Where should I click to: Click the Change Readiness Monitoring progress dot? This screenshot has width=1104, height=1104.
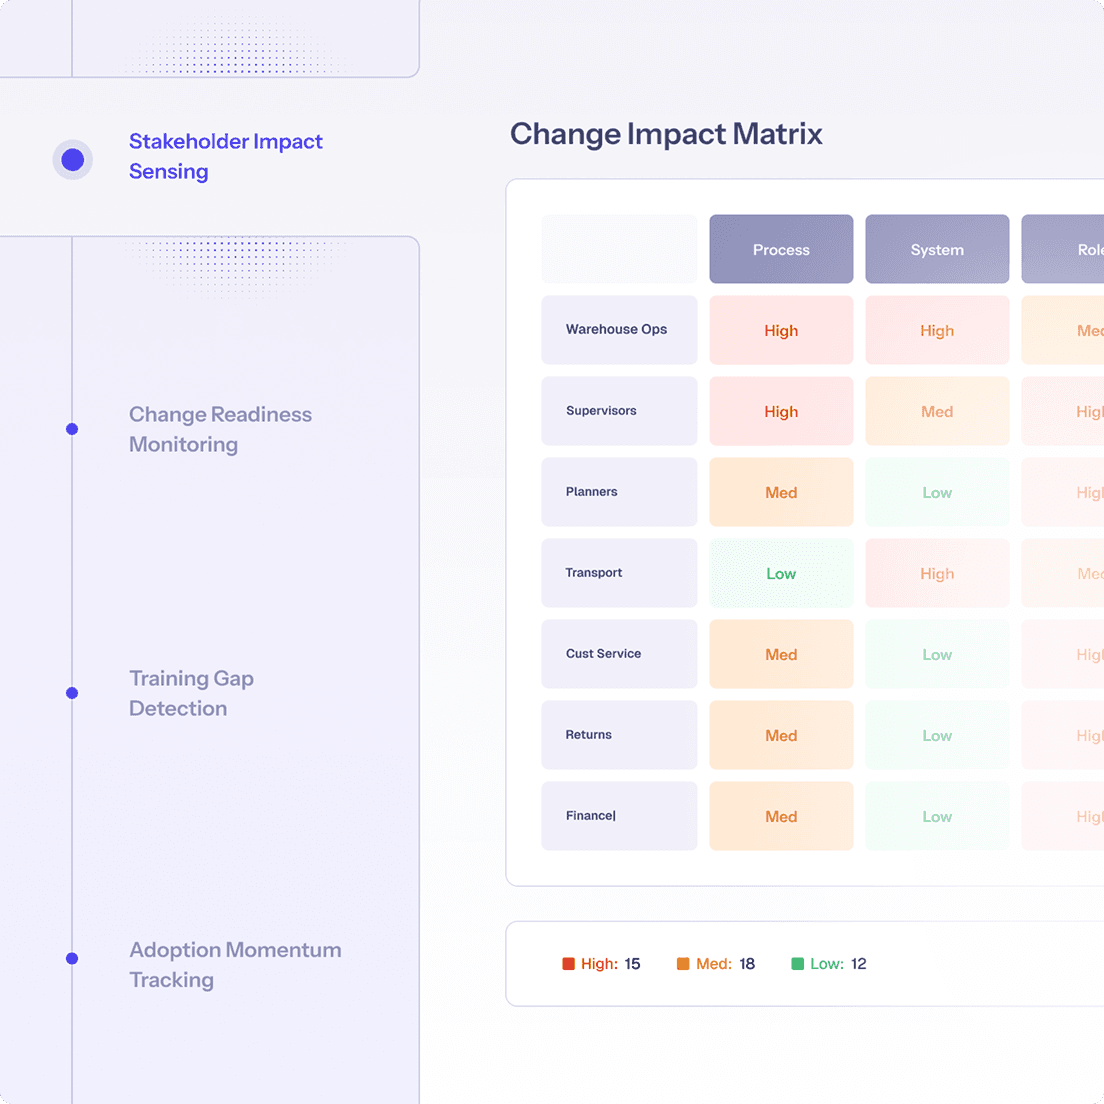pos(72,428)
